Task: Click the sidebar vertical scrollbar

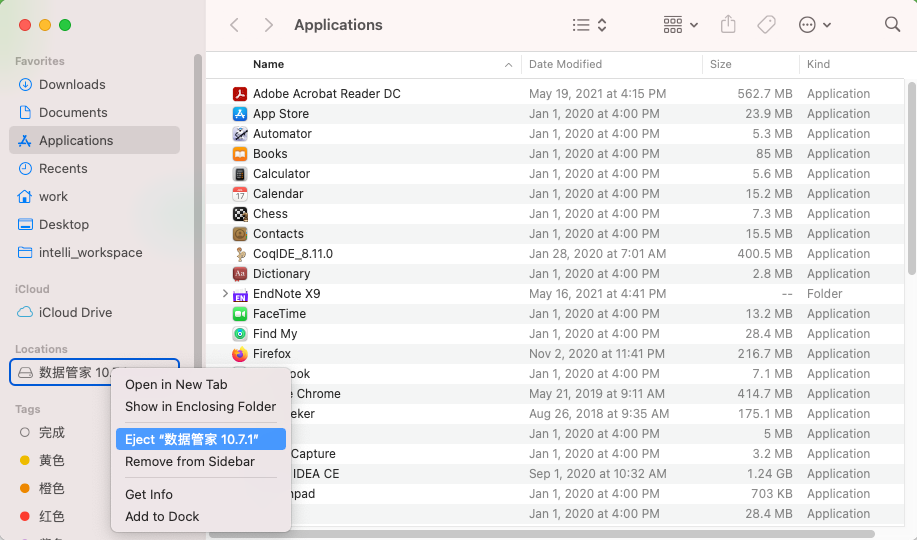Action: 198,211
